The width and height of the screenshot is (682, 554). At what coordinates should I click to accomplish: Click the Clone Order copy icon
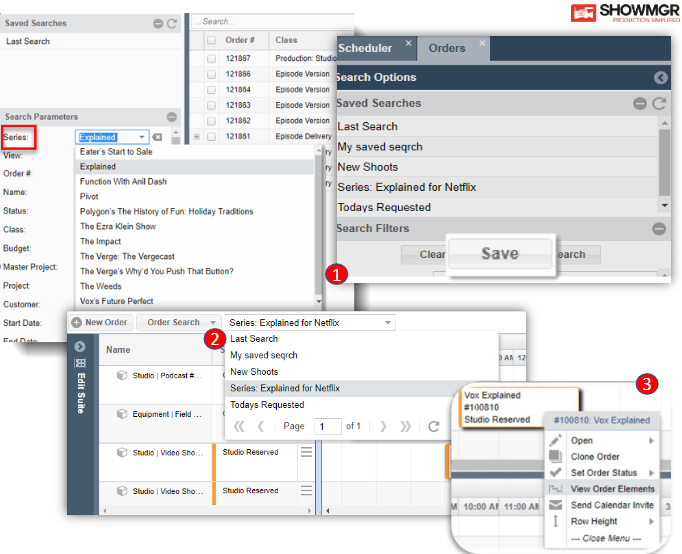pyautogui.click(x=555, y=456)
